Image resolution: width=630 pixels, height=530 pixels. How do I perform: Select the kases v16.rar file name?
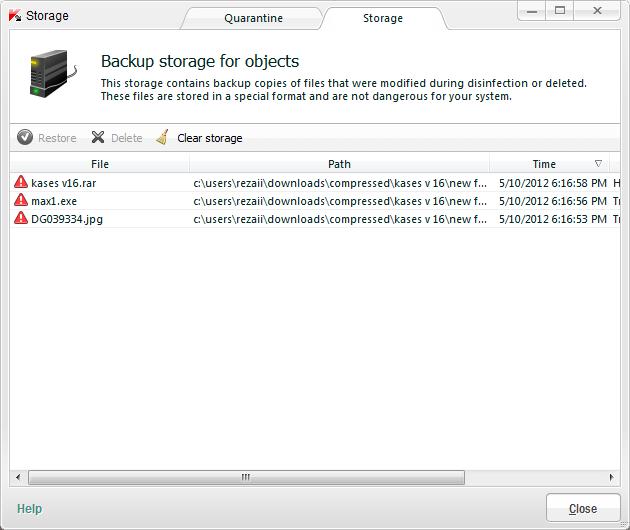63,183
